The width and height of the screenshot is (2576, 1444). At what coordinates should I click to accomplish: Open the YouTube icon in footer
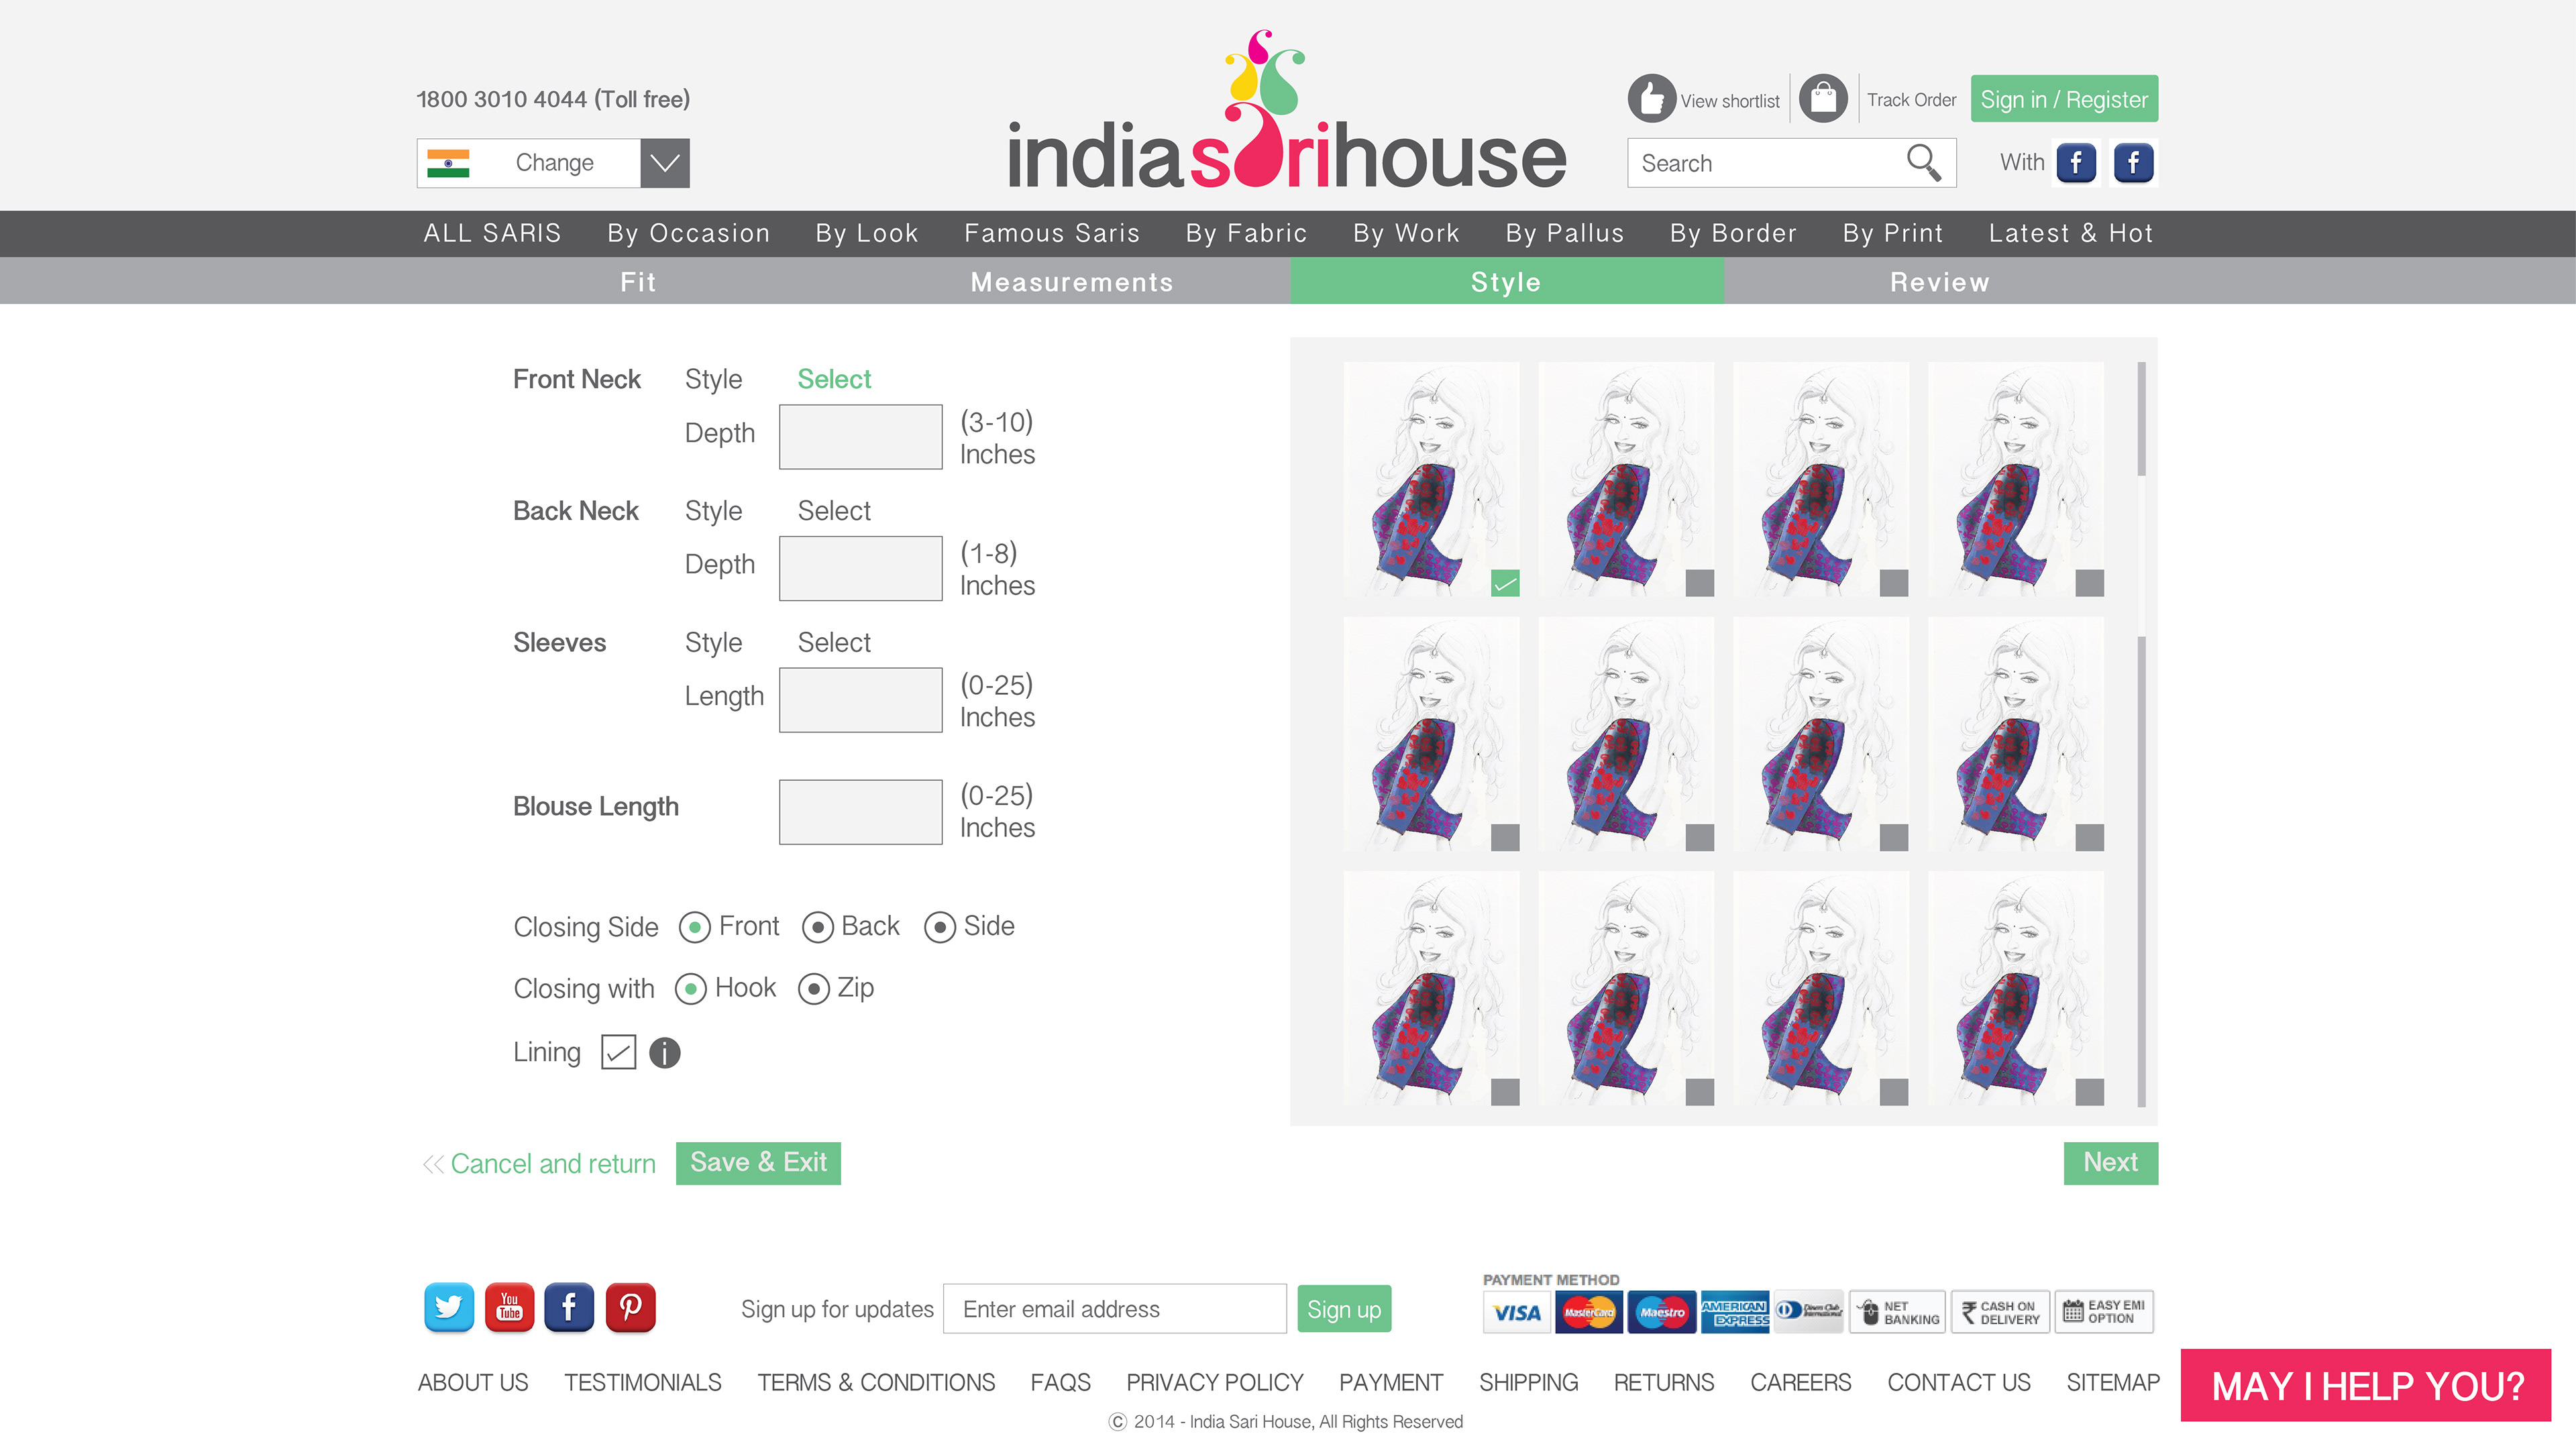pos(509,1307)
